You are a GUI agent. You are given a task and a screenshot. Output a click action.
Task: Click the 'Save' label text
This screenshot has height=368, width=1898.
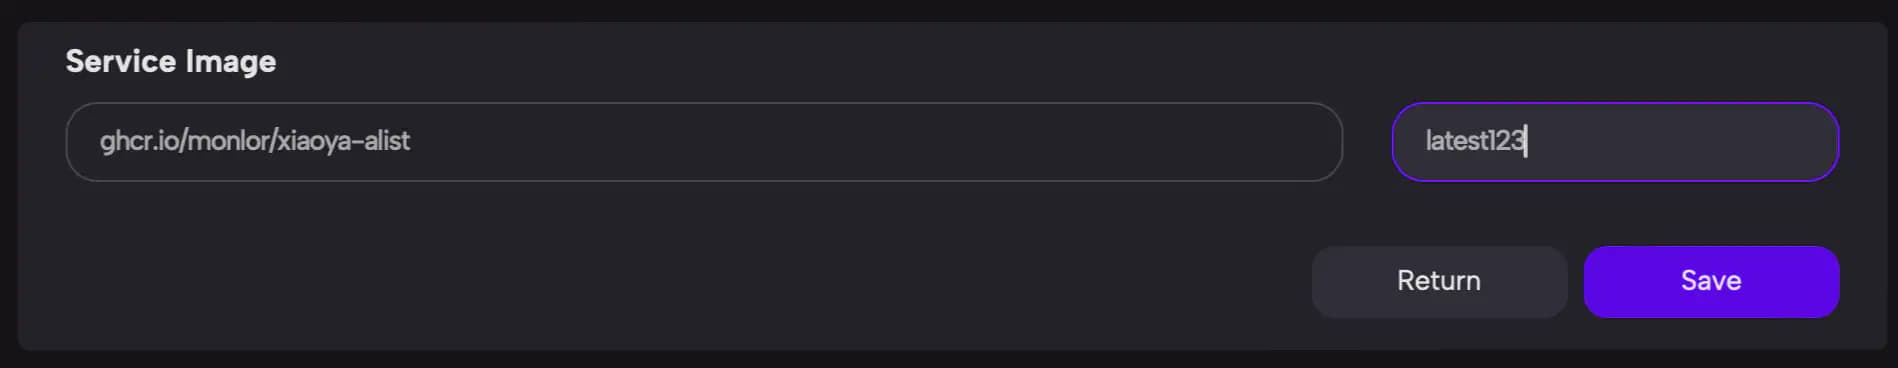click(1711, 281)
